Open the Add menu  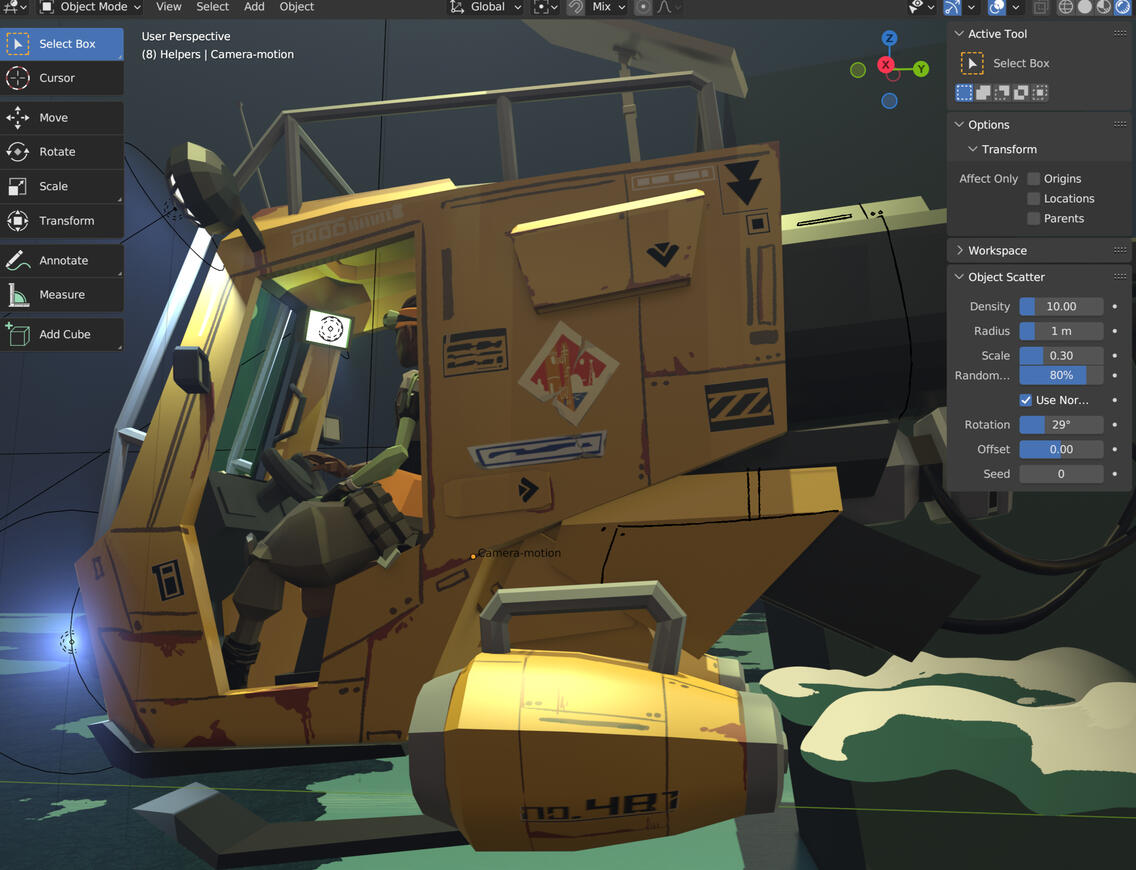coord(254,7)
